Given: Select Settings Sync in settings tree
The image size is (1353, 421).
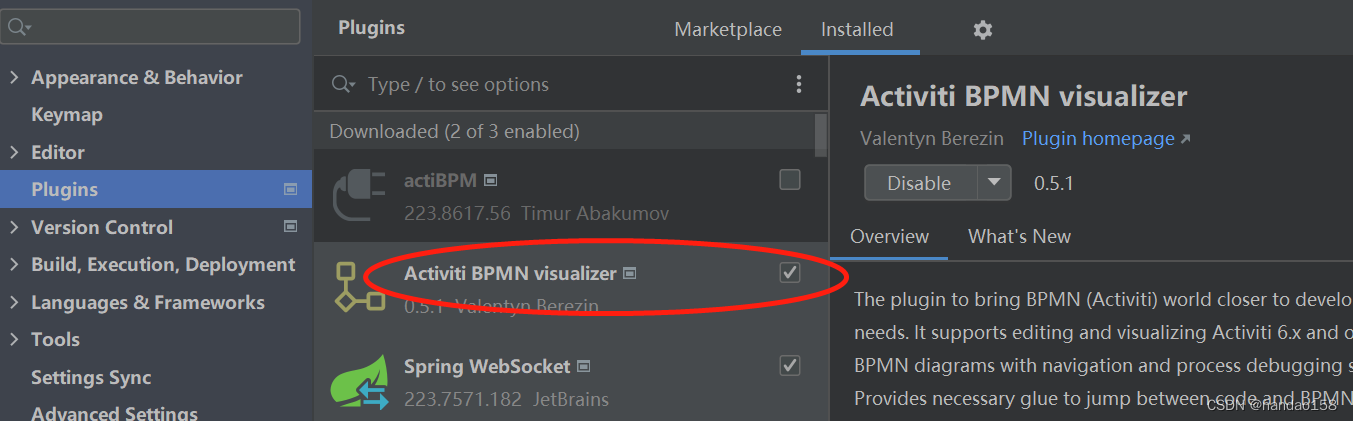Looking at the screenshot, I should click(x=91, y=377).
